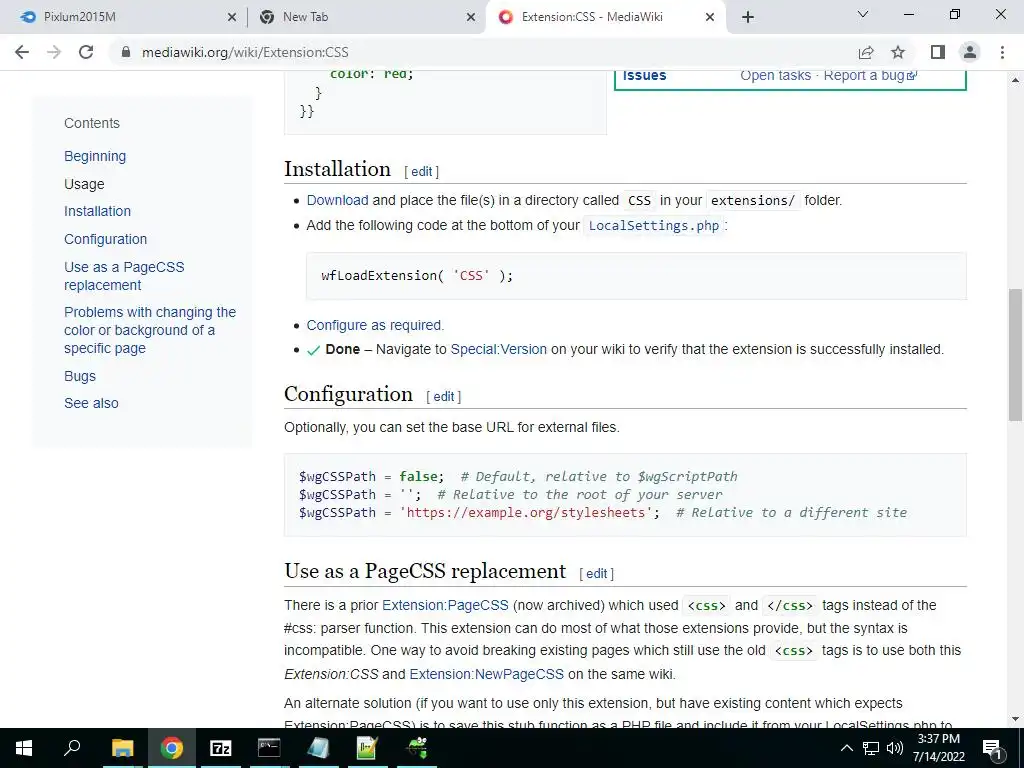Open the LocalSettings.php link
1024x768 pixels.
[x=654, y=225]
